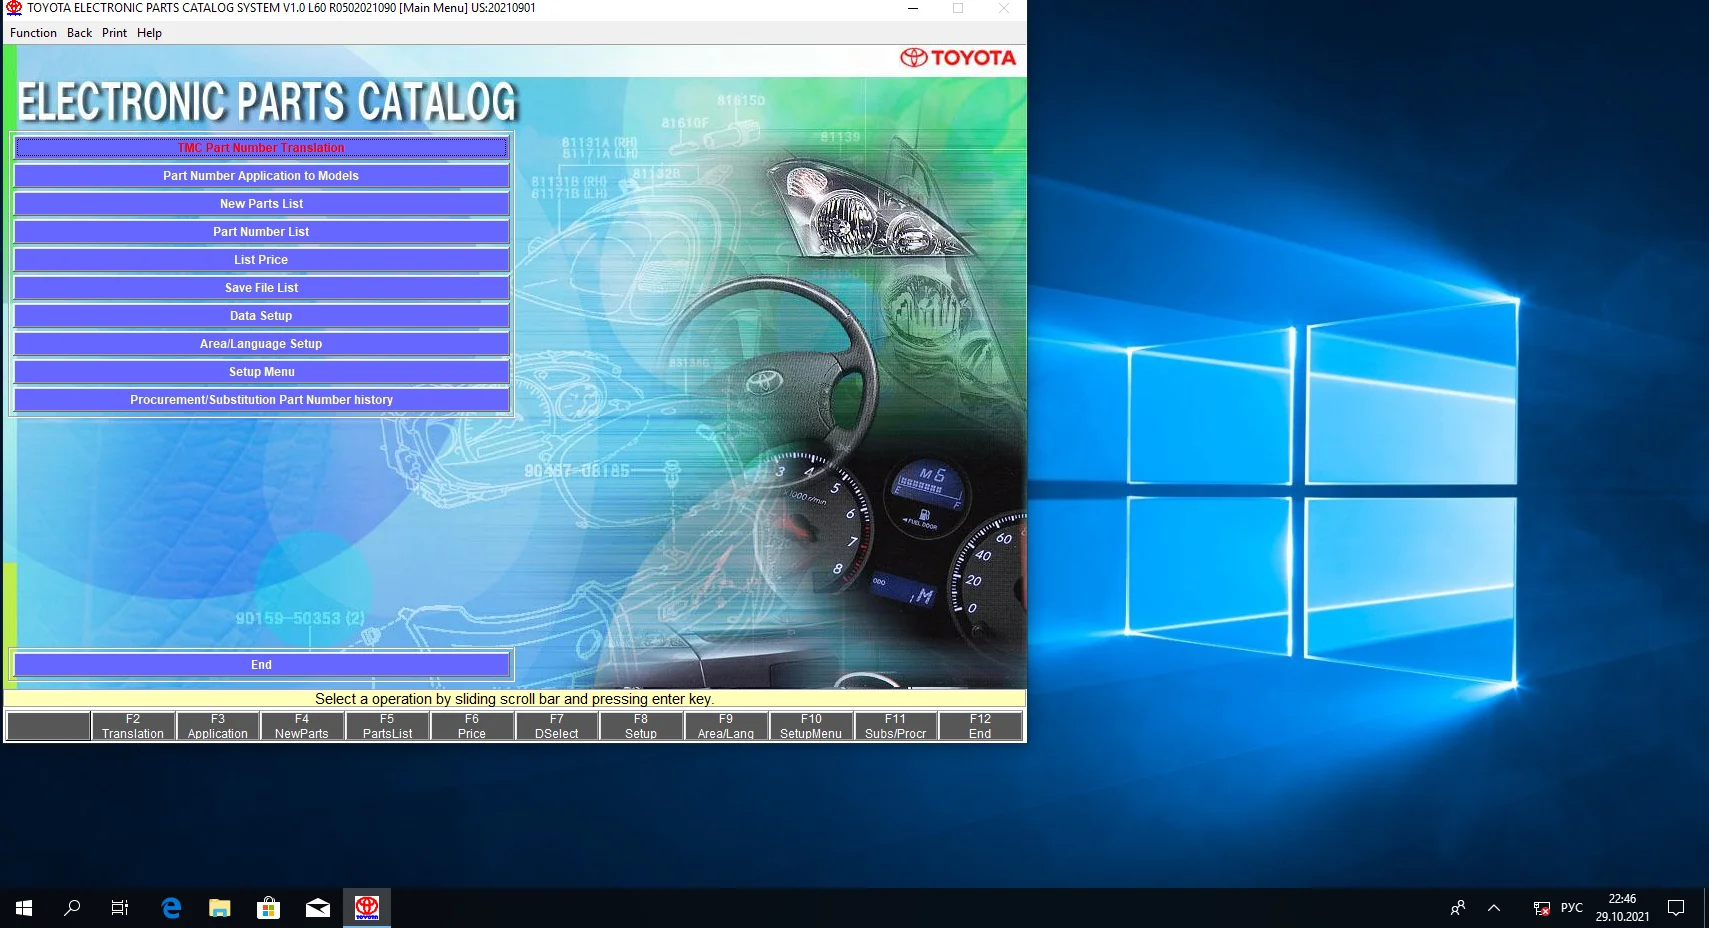
Task: Click Show Desktop strip at taskbar end
Action: tap(1706, 908)
